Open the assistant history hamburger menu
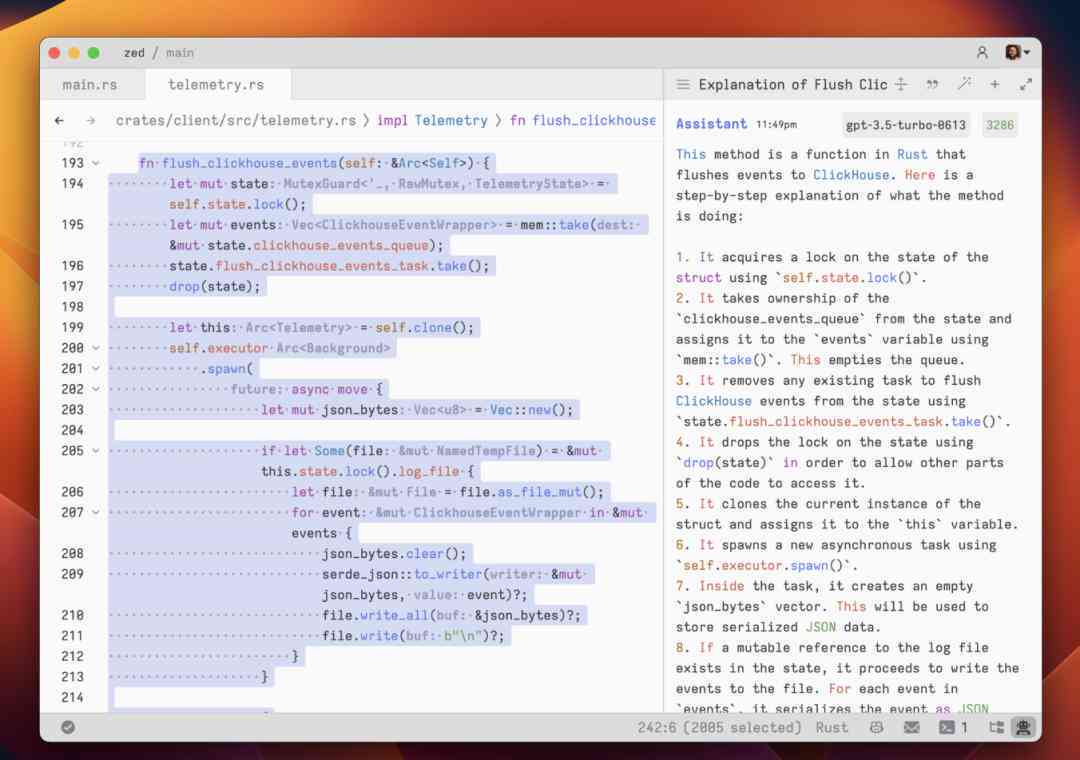 683,85
